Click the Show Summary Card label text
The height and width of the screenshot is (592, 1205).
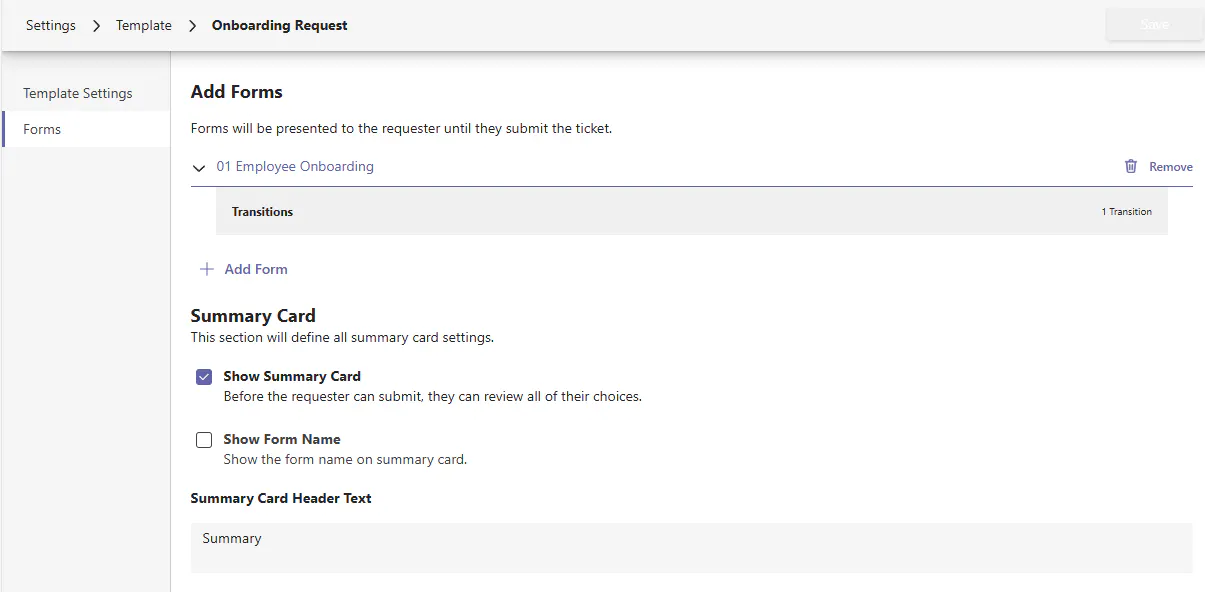pyautogui.click(x=292, y=377)
